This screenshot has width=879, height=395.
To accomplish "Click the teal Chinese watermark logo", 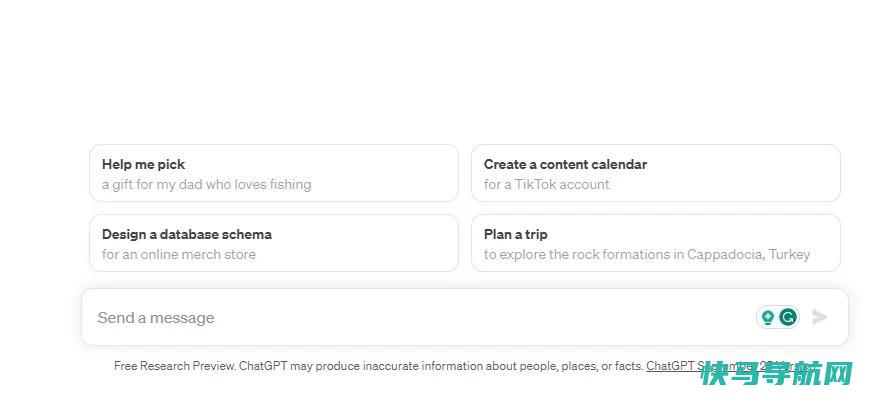I will coord(776,374).
